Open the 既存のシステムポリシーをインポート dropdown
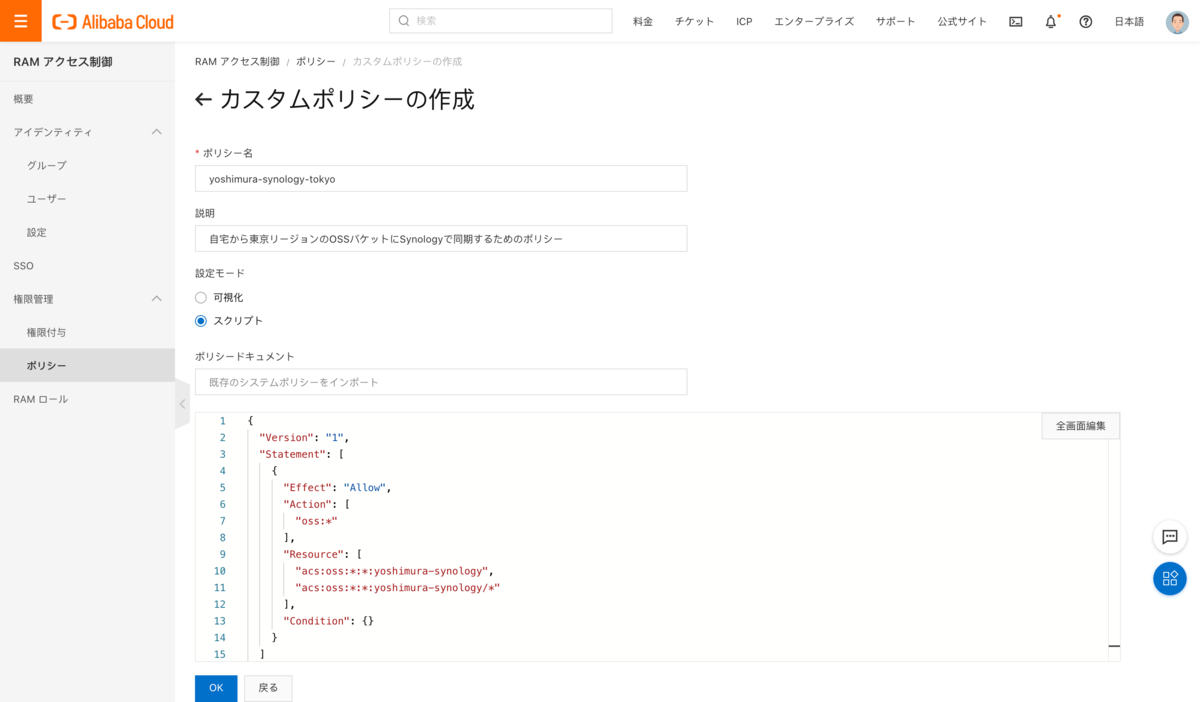The width and height of the screenshot is (1200, 702). point(441,382)
